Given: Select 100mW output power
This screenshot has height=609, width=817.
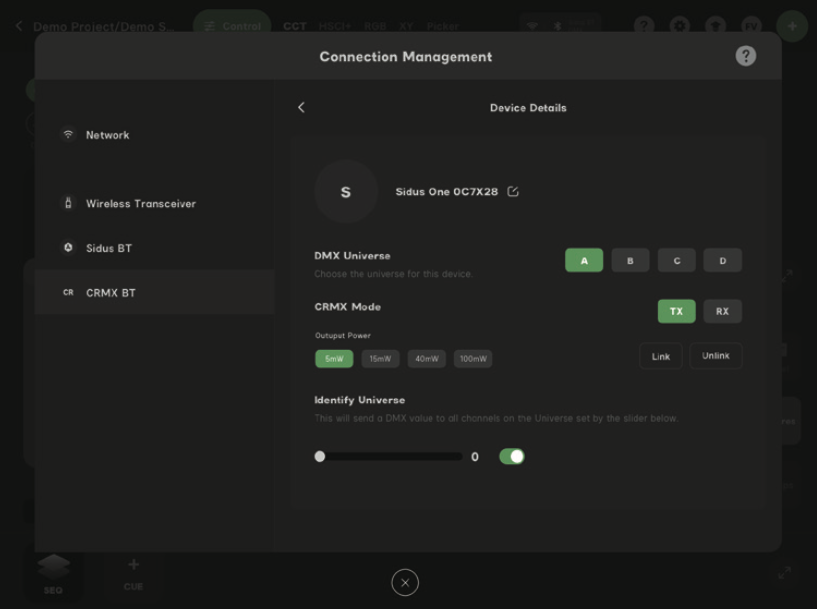Looking at the screenshot, I should coord(472,358).
